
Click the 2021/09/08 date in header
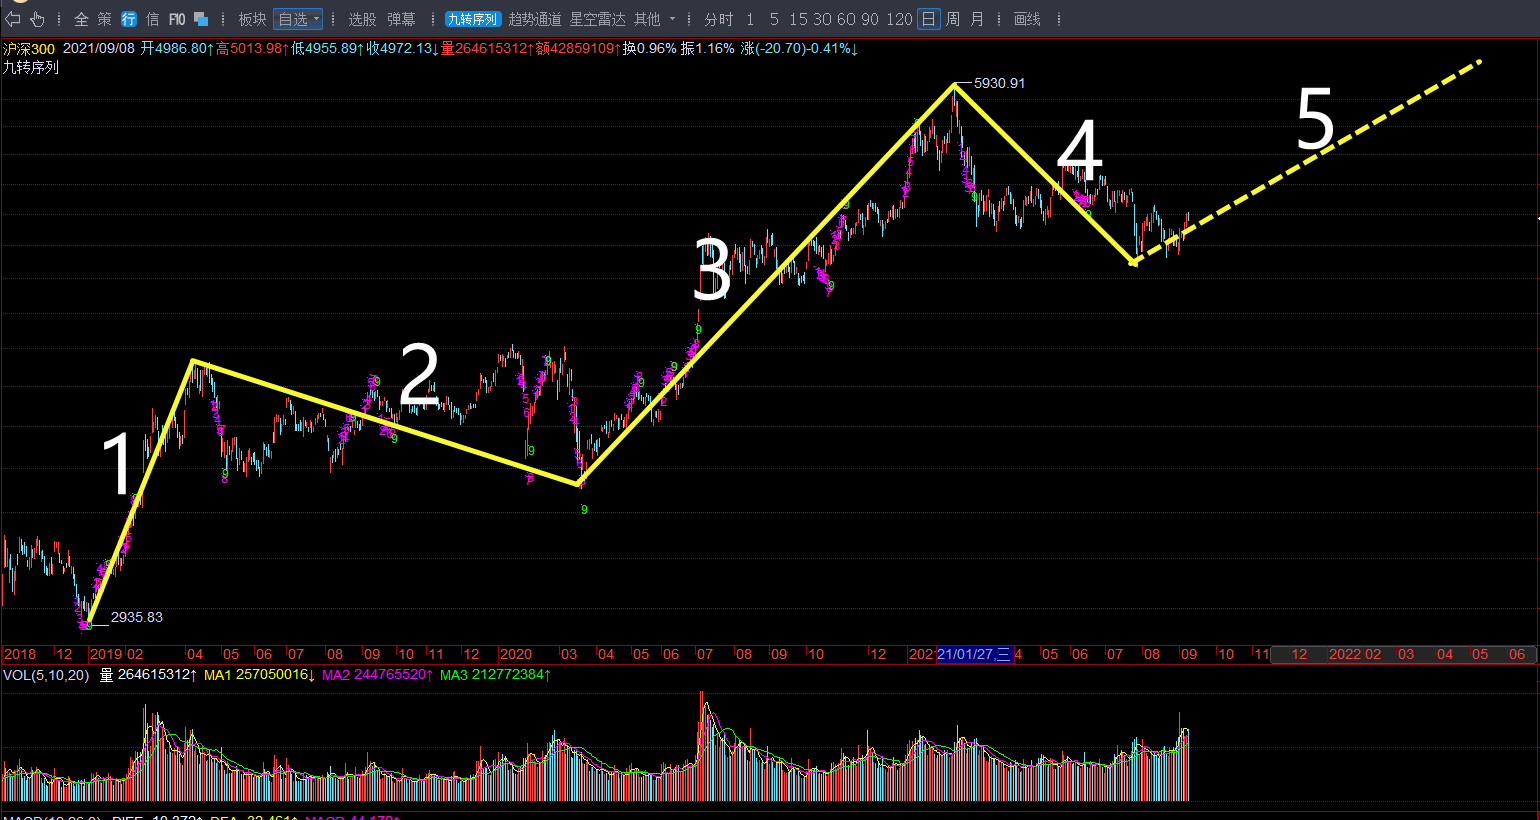(x=99, y=48)
